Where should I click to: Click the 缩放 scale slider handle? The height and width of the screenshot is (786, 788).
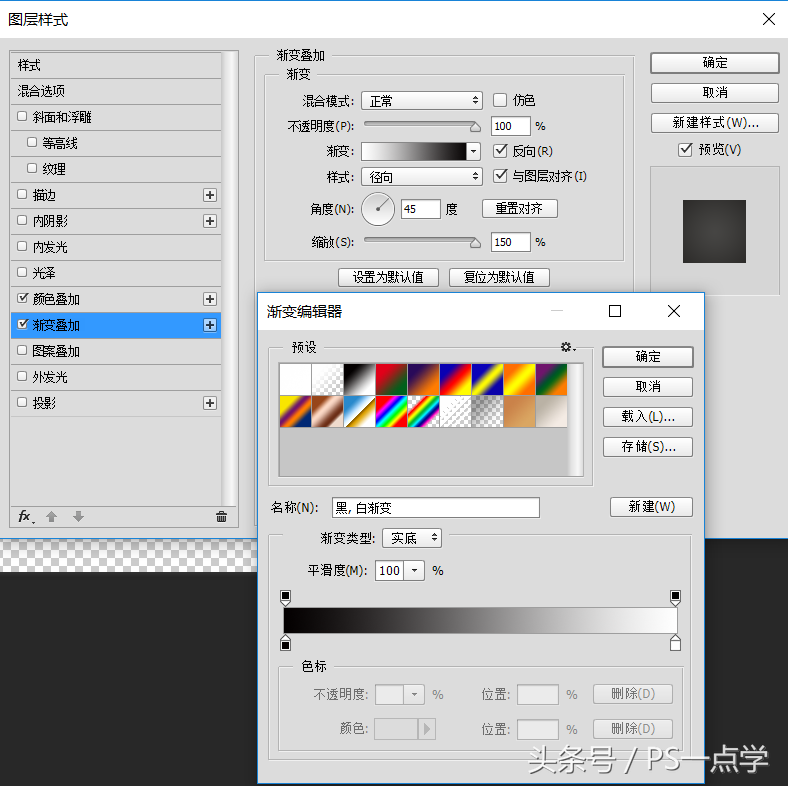(475, 243)
